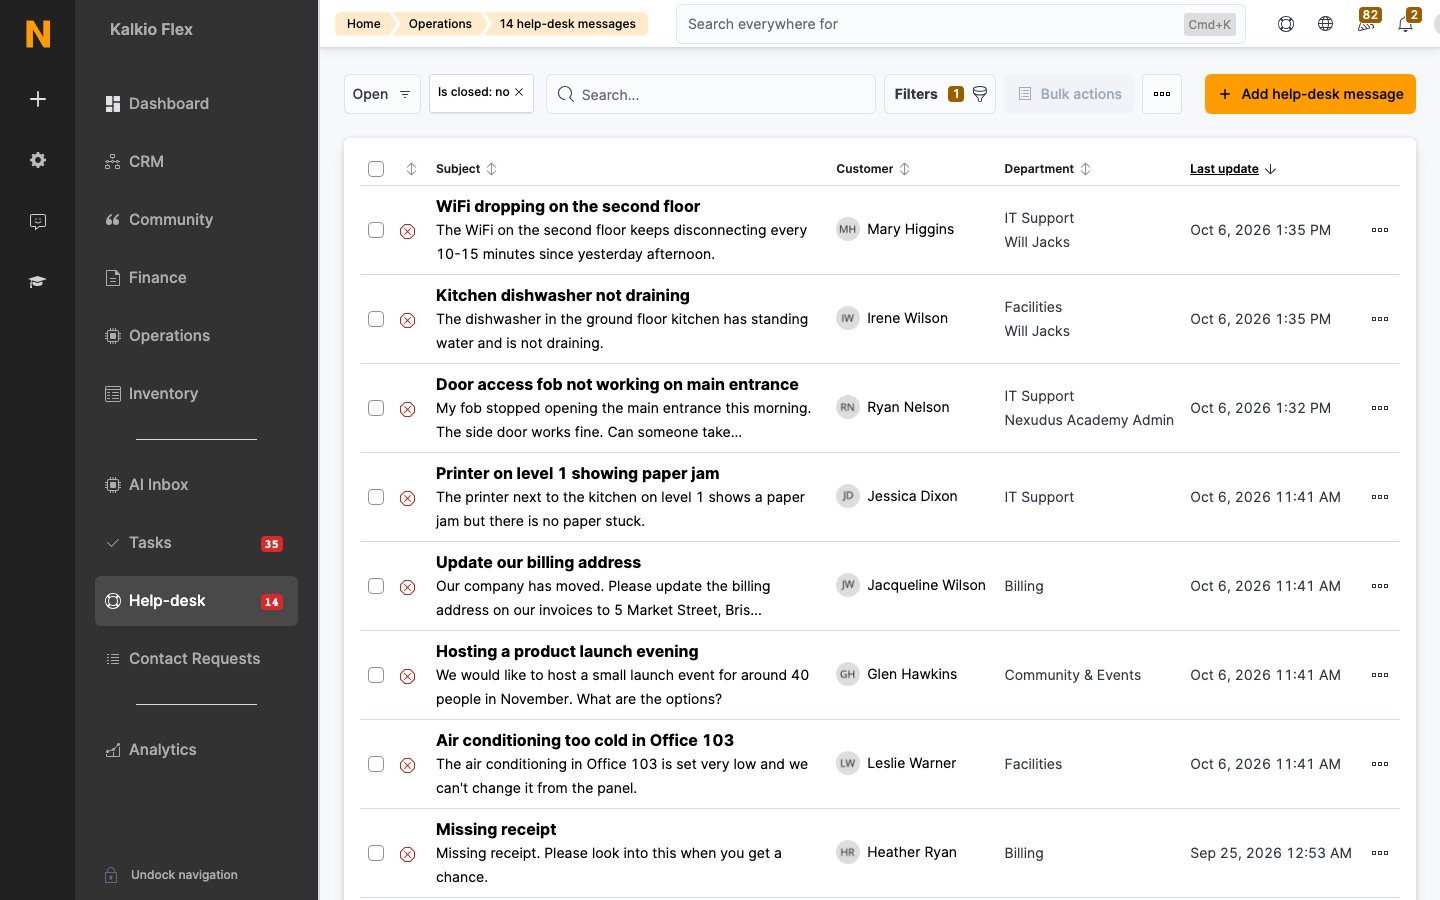Check the Hosting a product launch evening row
1440x900 pixels.
[x=376, y=675]
